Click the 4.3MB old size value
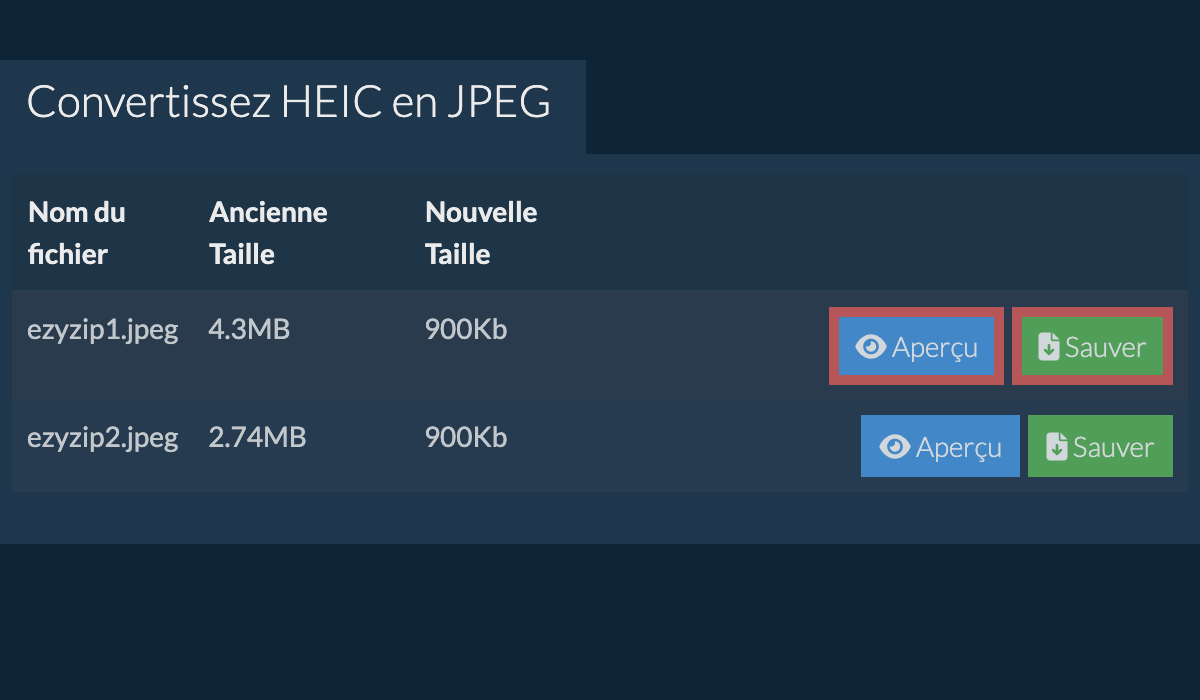 pyautogui.click(x=249, y=330)
